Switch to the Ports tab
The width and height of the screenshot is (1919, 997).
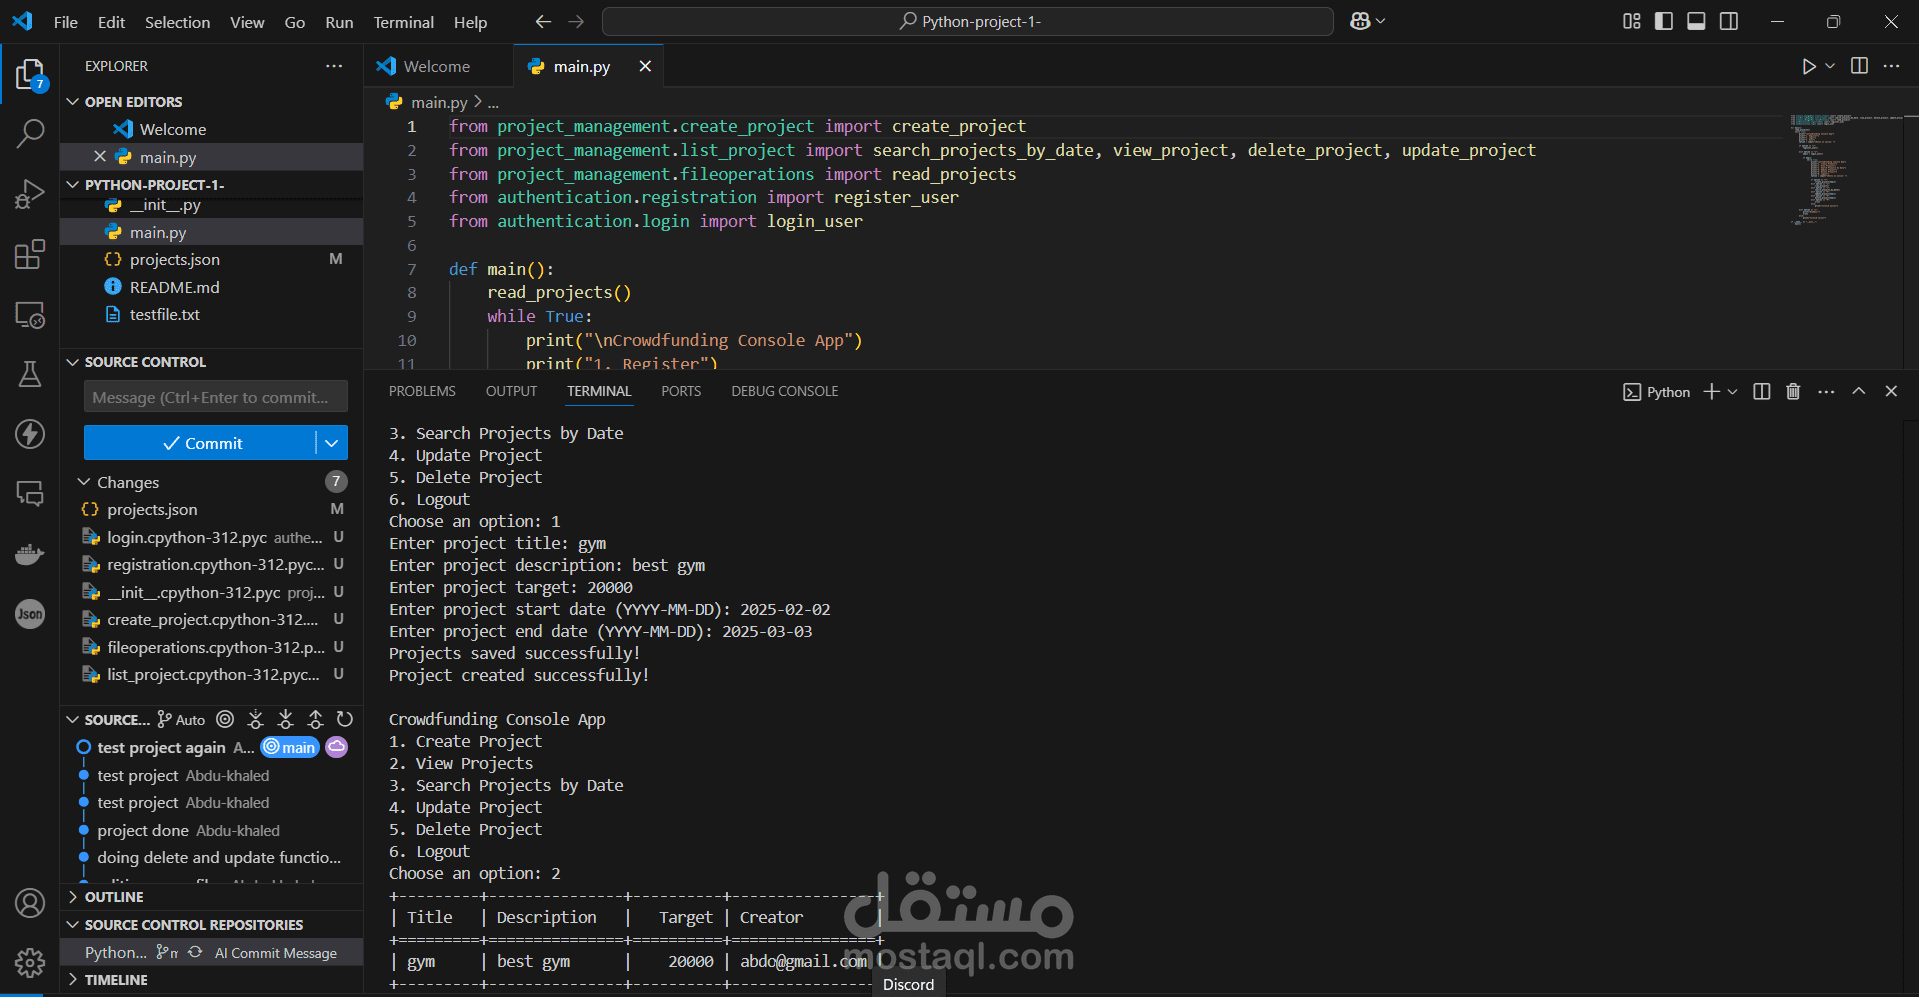click(x=681, y=391)
